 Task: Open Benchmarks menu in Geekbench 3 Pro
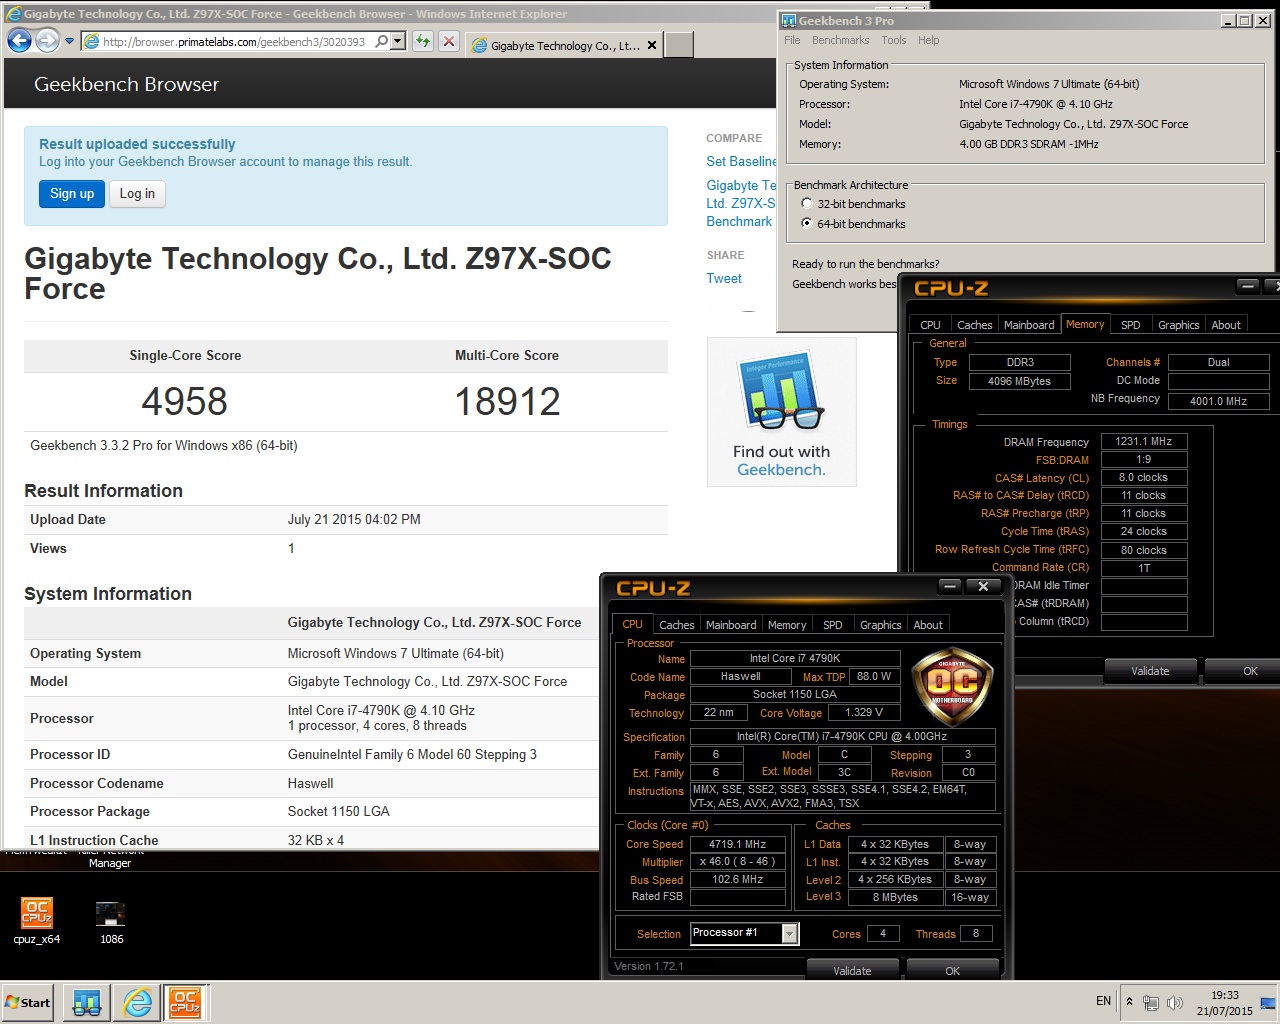[x=840, y=40]
